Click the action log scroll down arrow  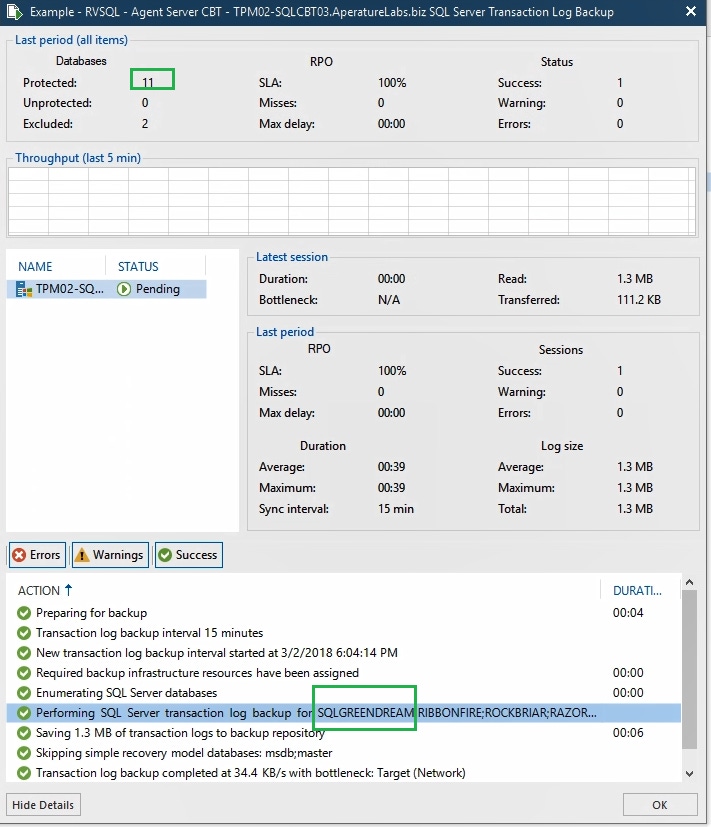pos(689,774)
